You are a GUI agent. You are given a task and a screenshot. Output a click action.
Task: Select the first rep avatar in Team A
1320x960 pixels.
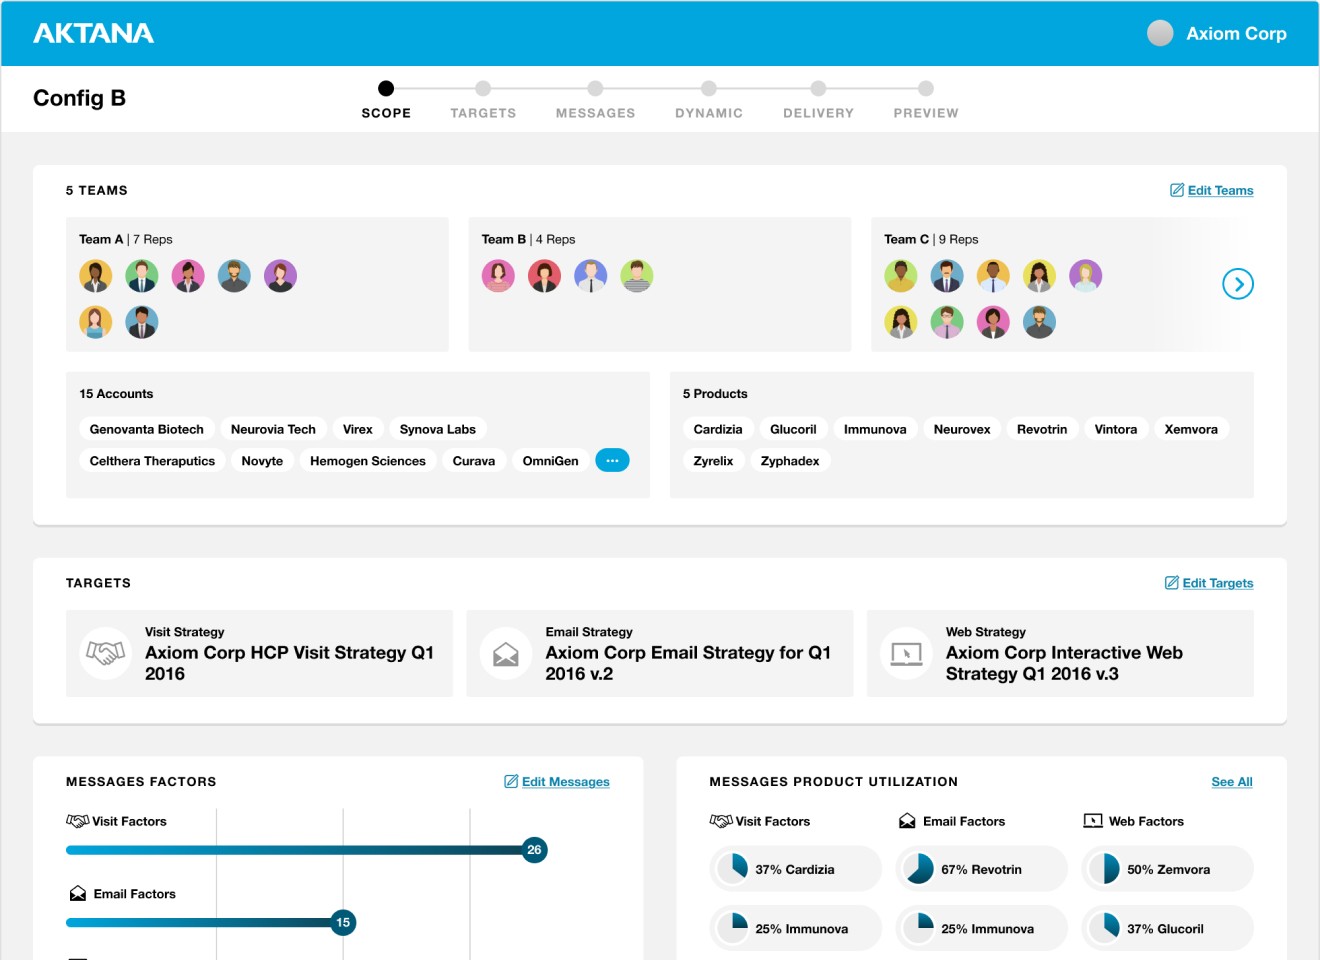pyautogui.click(x=96, y=276)
